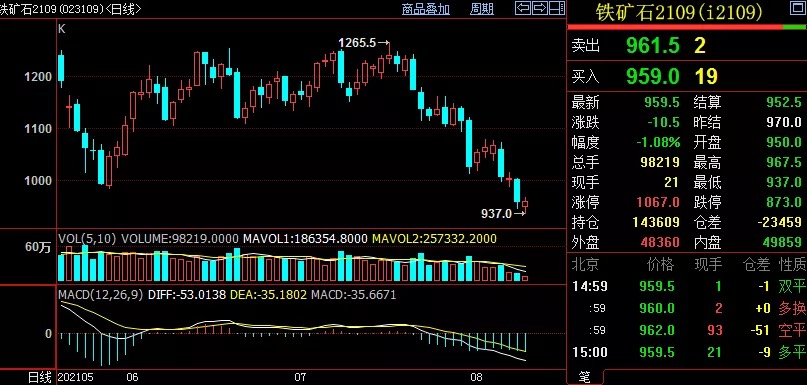Toggle the split panel layout icon

point(557,8)
